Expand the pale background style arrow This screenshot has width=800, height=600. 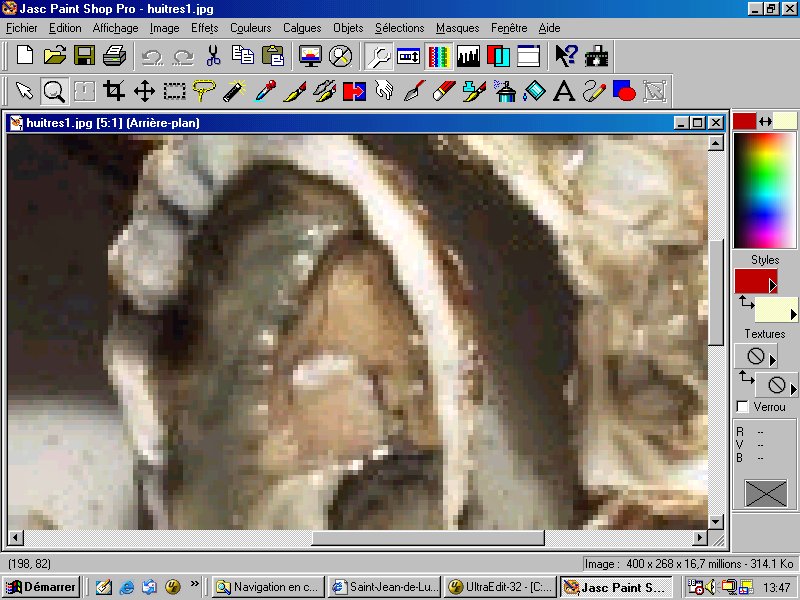[x=793, y=314]
